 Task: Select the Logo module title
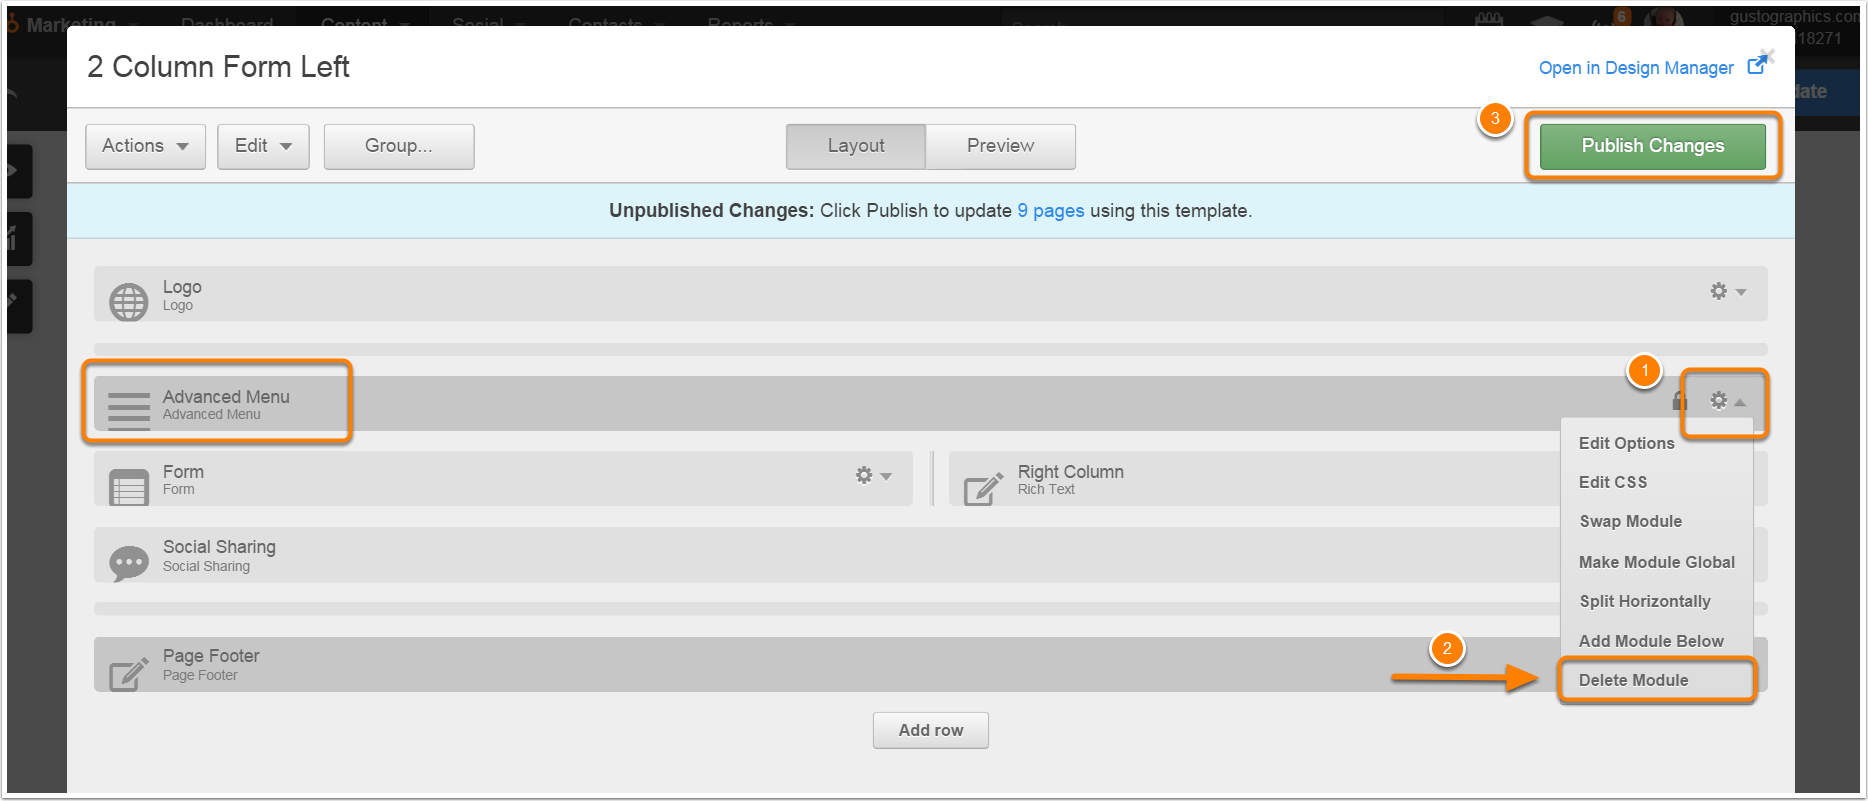click(x=182, y=287)
